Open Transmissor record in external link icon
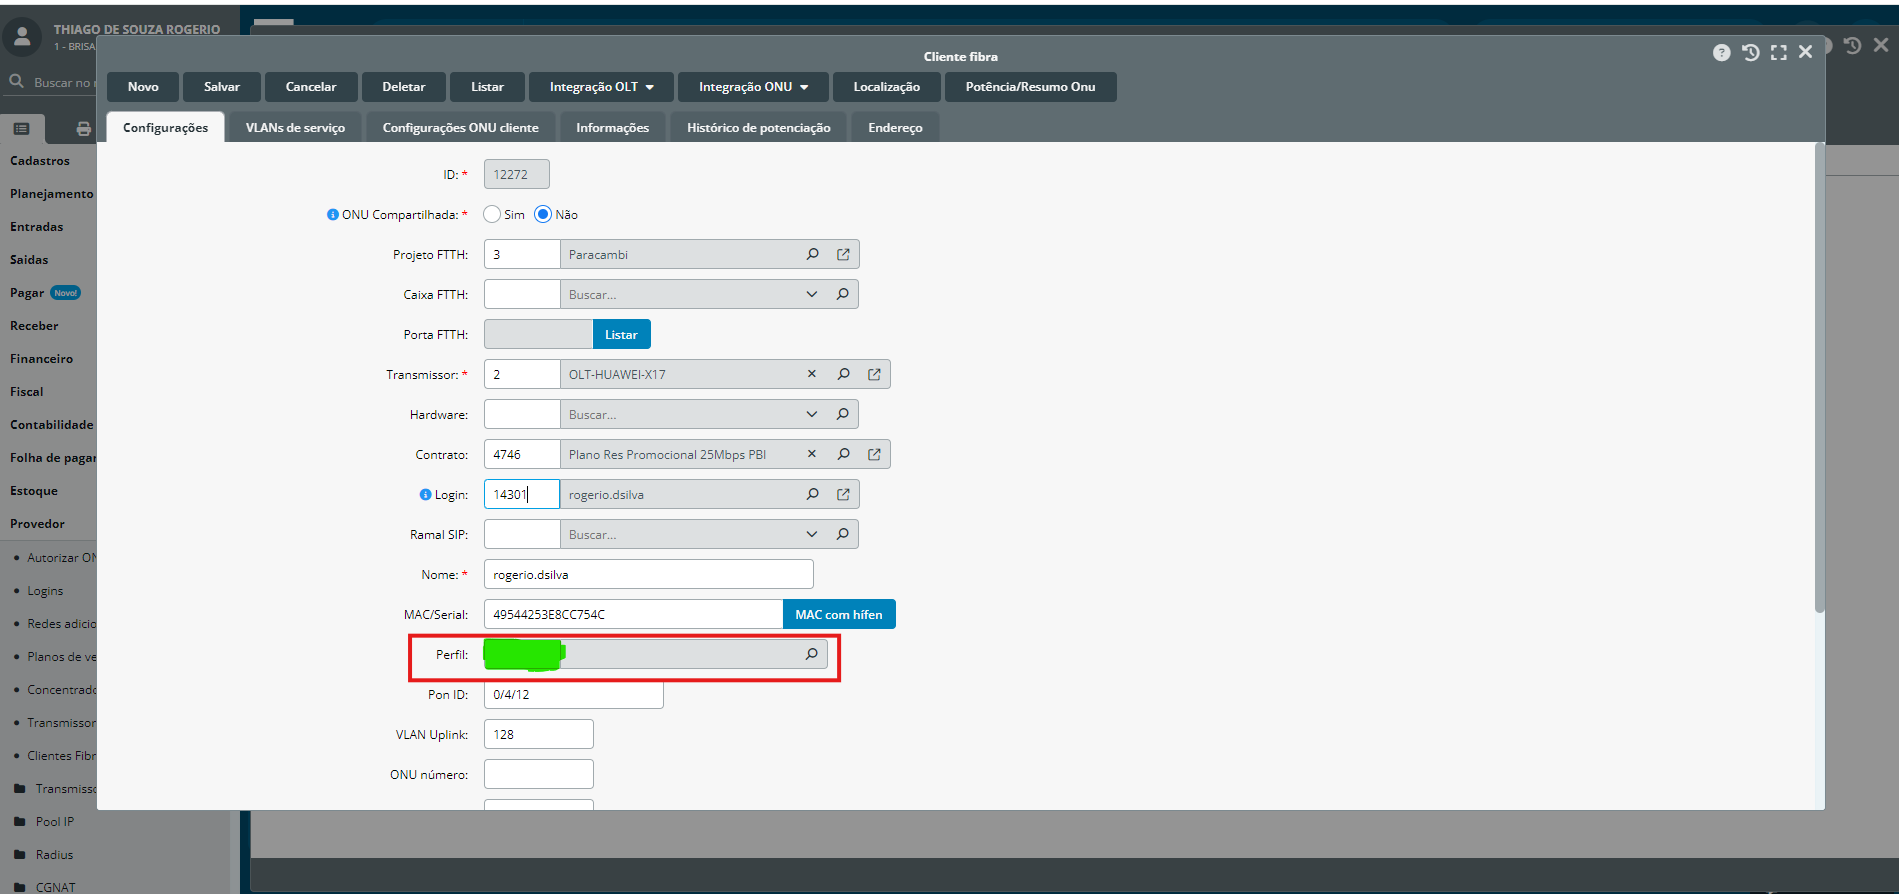Viewport: 1899px width, 894px height. [874, 374]
